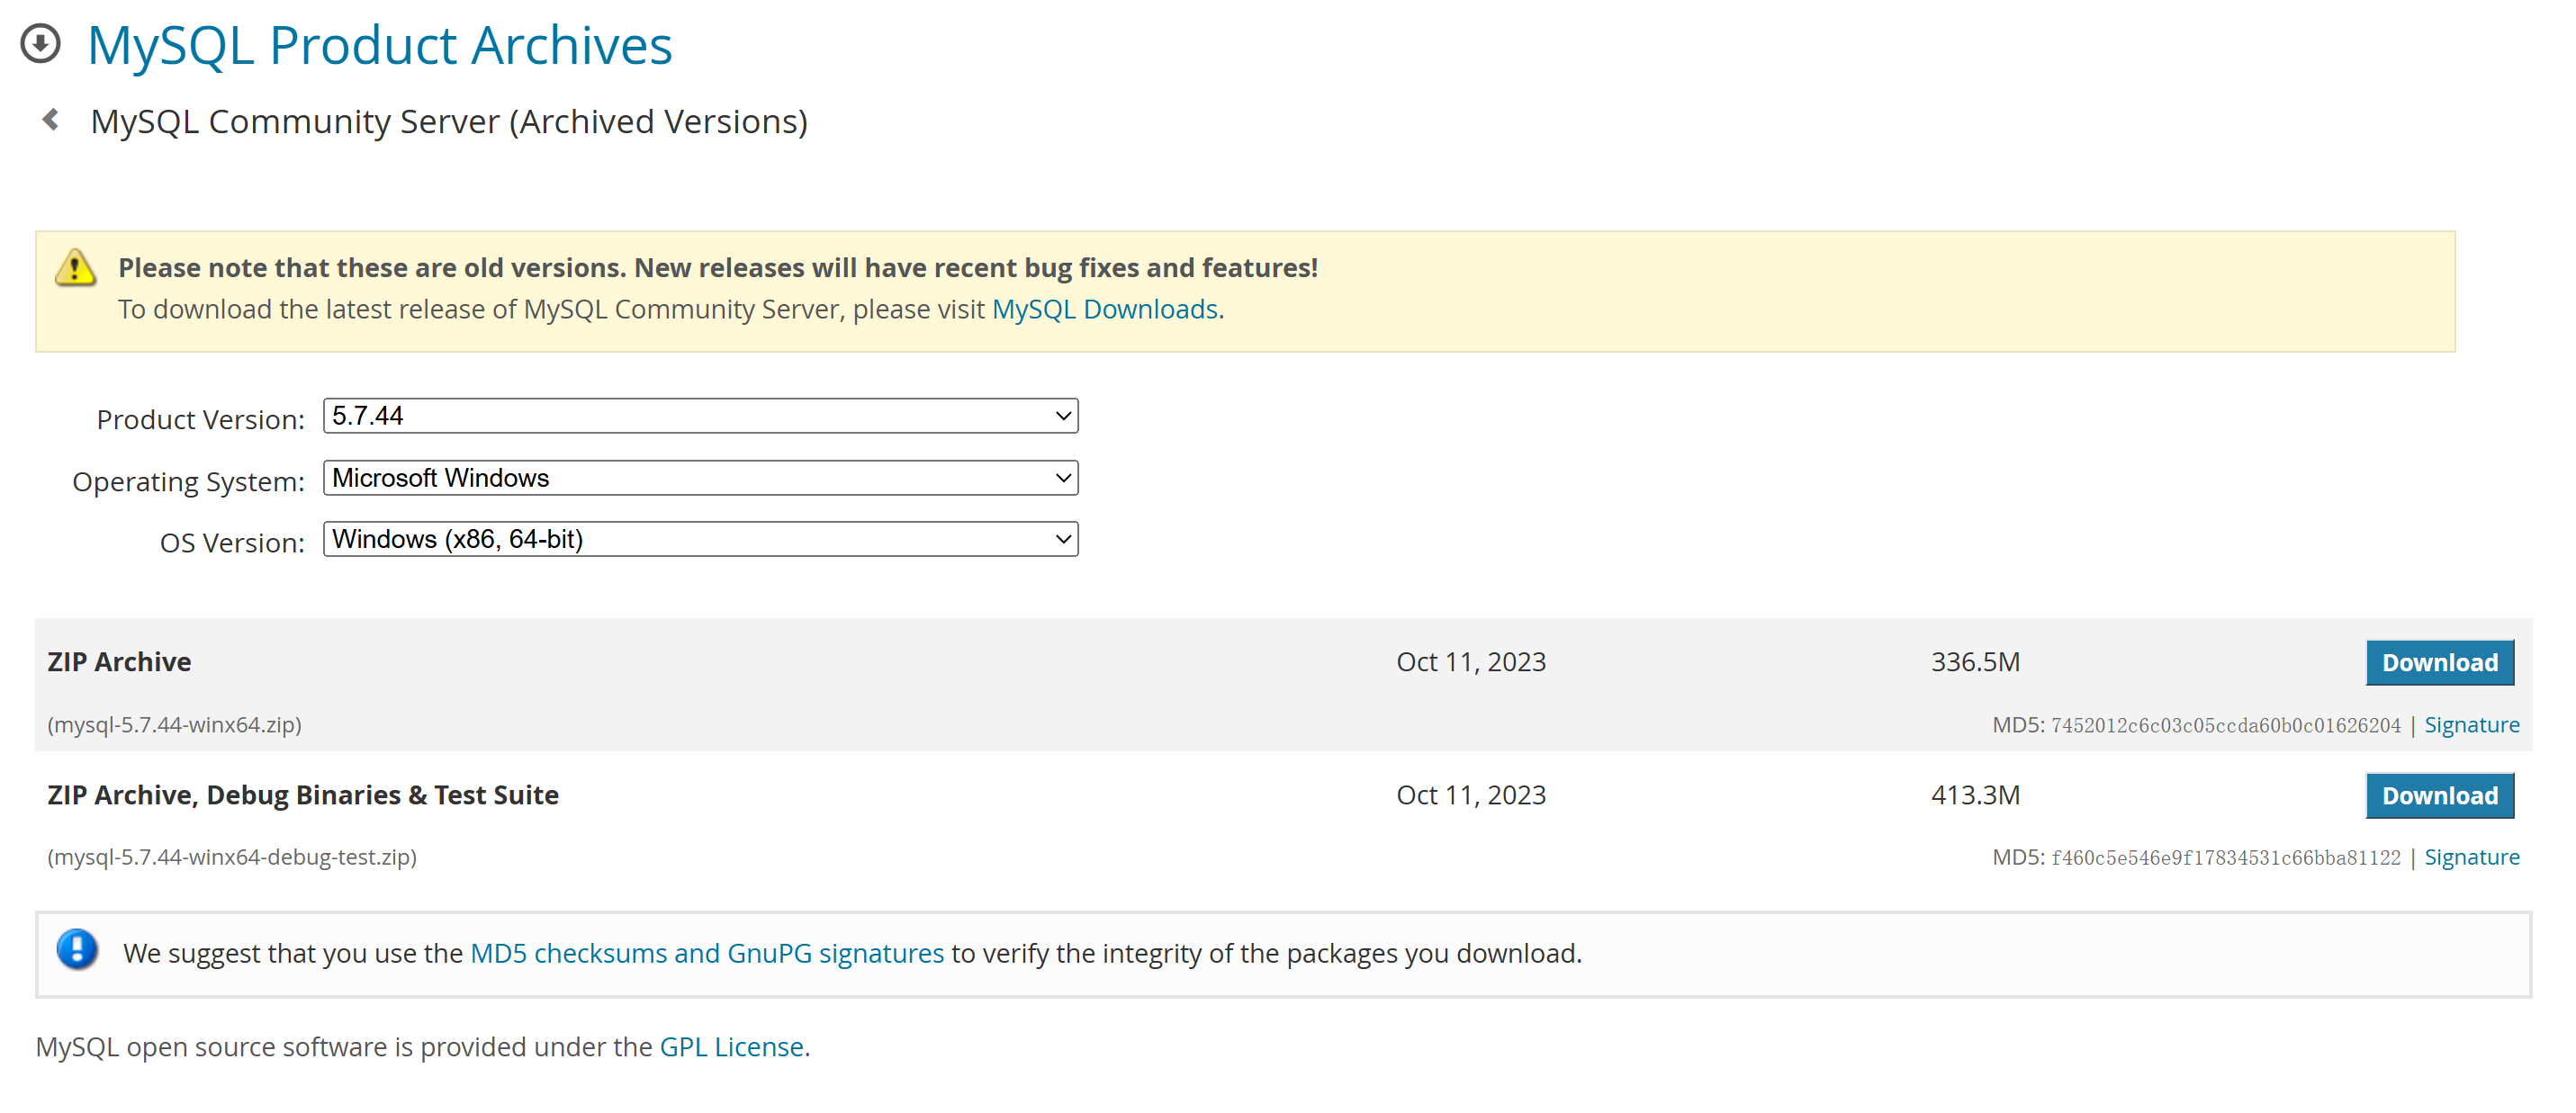Click the back chevron arrow icon

tap(50, 120)
